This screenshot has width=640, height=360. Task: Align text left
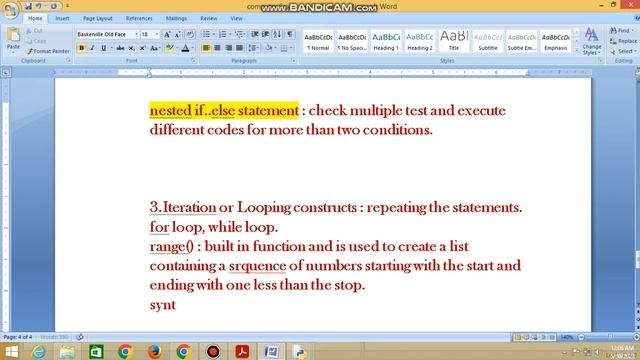(207, 48)
